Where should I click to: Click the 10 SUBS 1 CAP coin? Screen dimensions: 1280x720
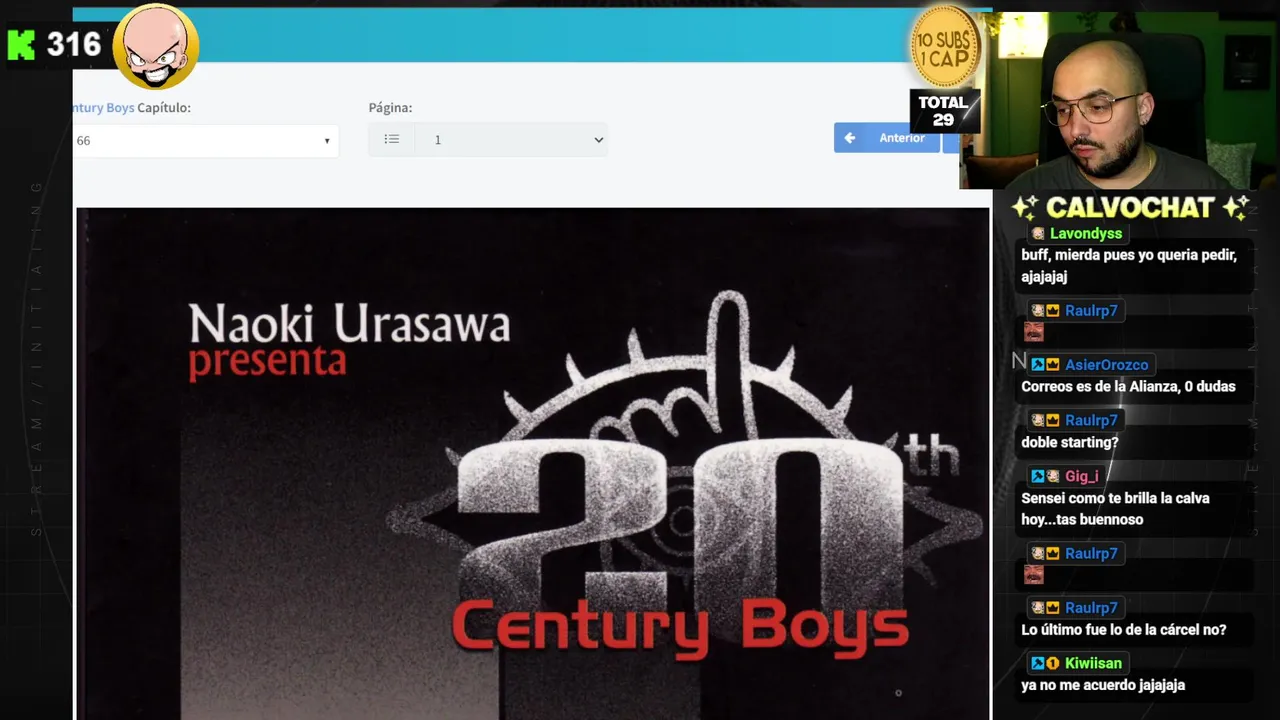point(944,47)
